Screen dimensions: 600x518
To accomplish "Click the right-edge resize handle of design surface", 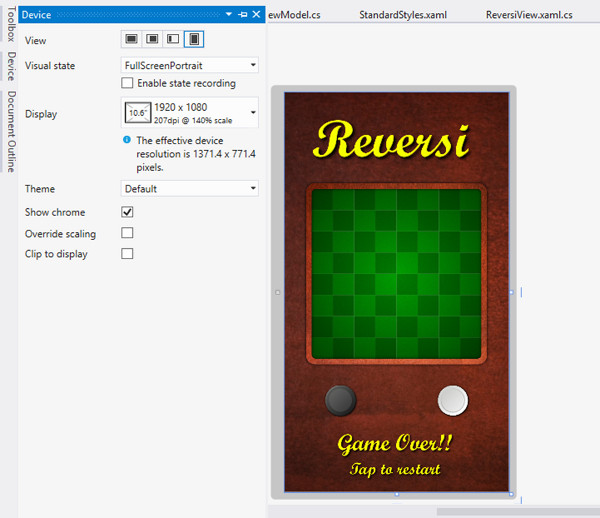I will click(x=512, y=292).
